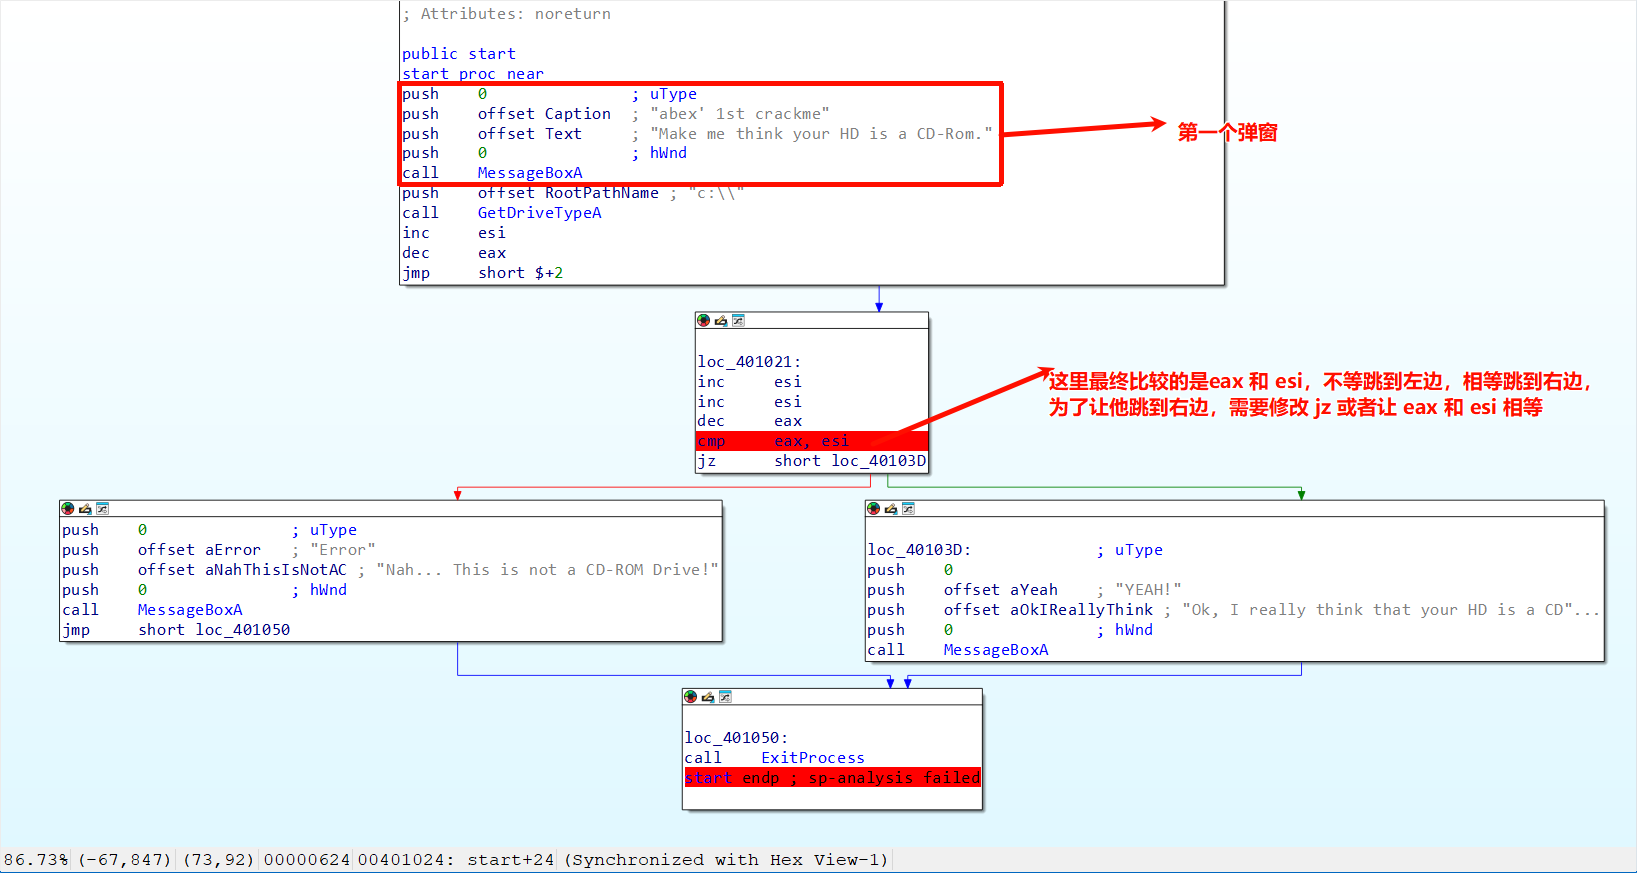Click the third header icon on the loc_401021 node
The width and height of the screenshot is (1637, 873).
738,320
